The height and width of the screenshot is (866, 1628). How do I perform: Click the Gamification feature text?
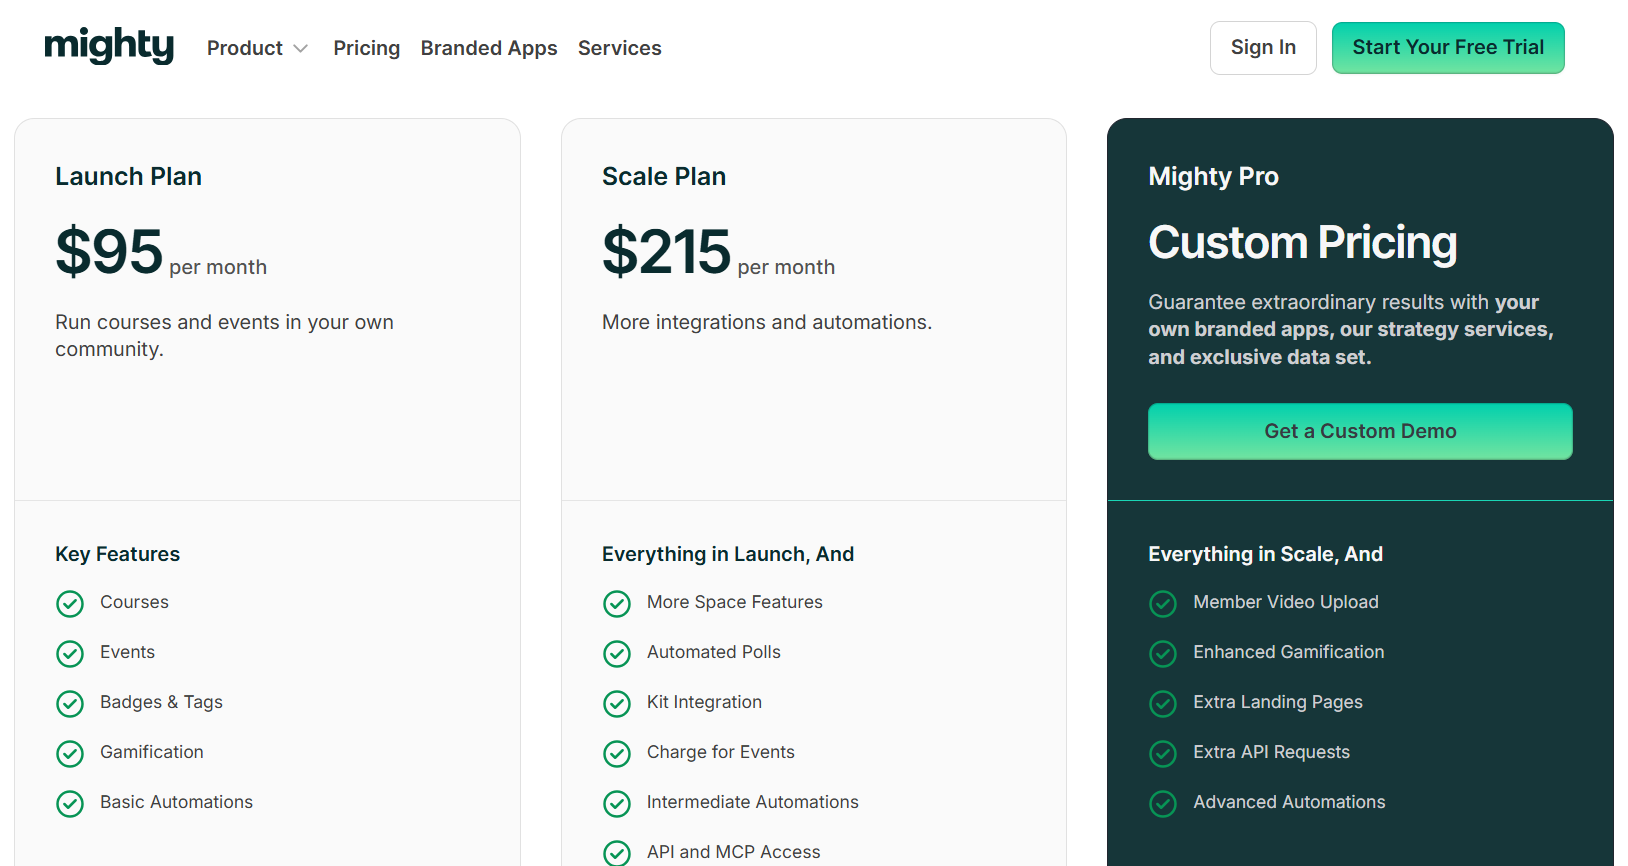tap(151, 752)
